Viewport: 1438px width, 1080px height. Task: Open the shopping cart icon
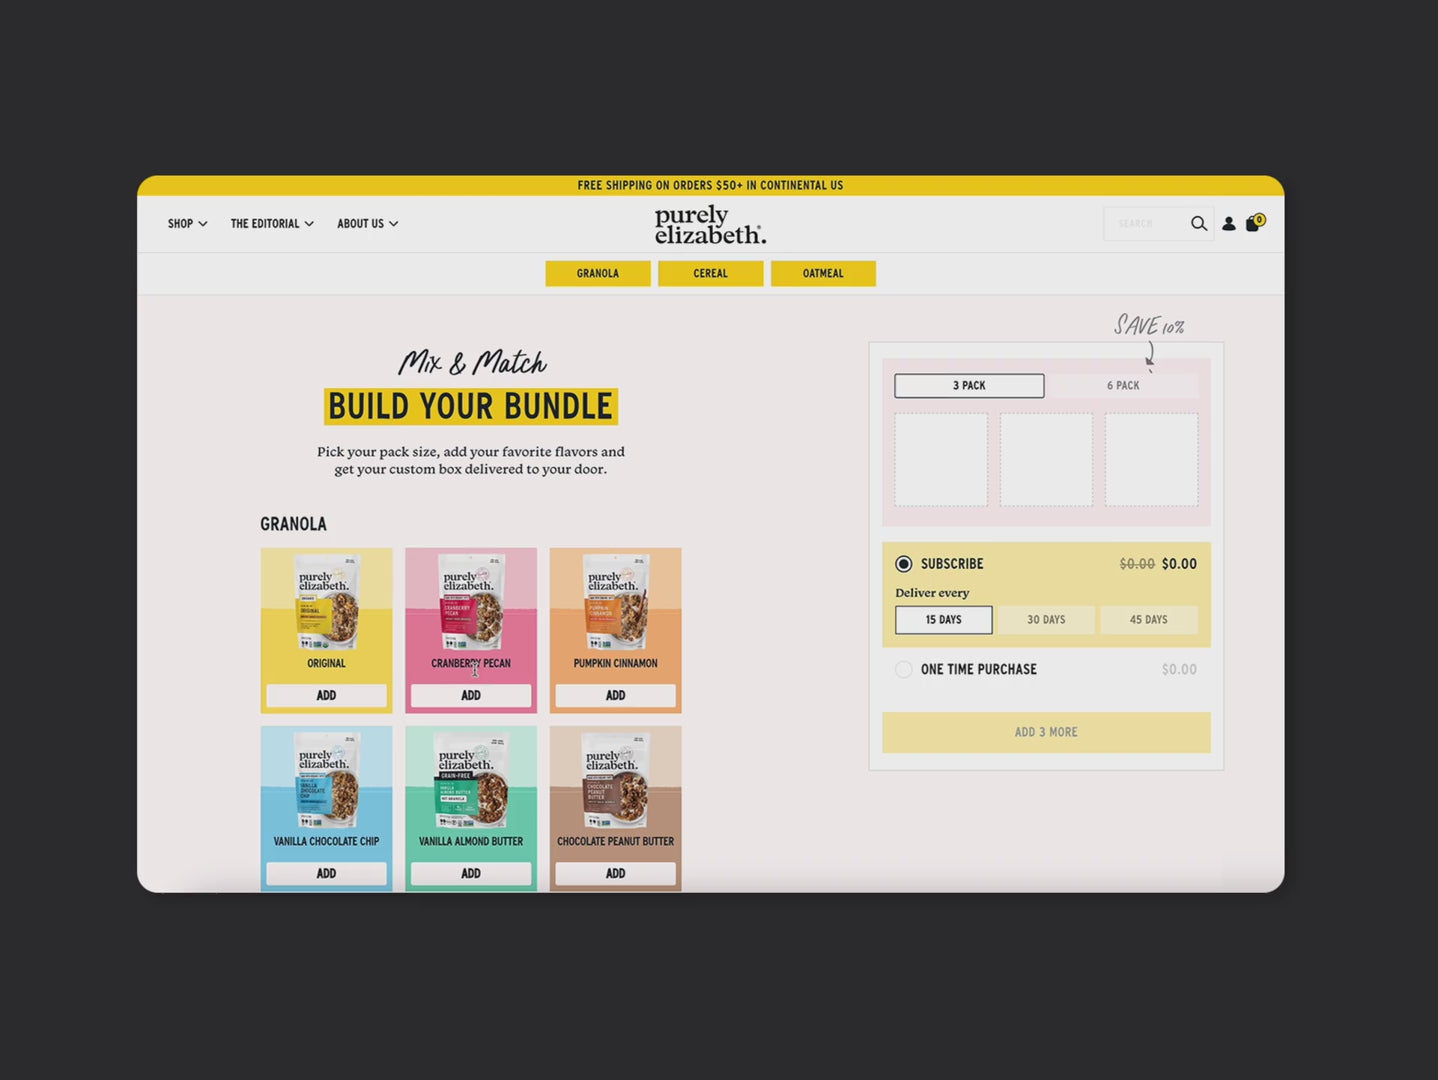pyautogui.click(x=1253, y=223)
